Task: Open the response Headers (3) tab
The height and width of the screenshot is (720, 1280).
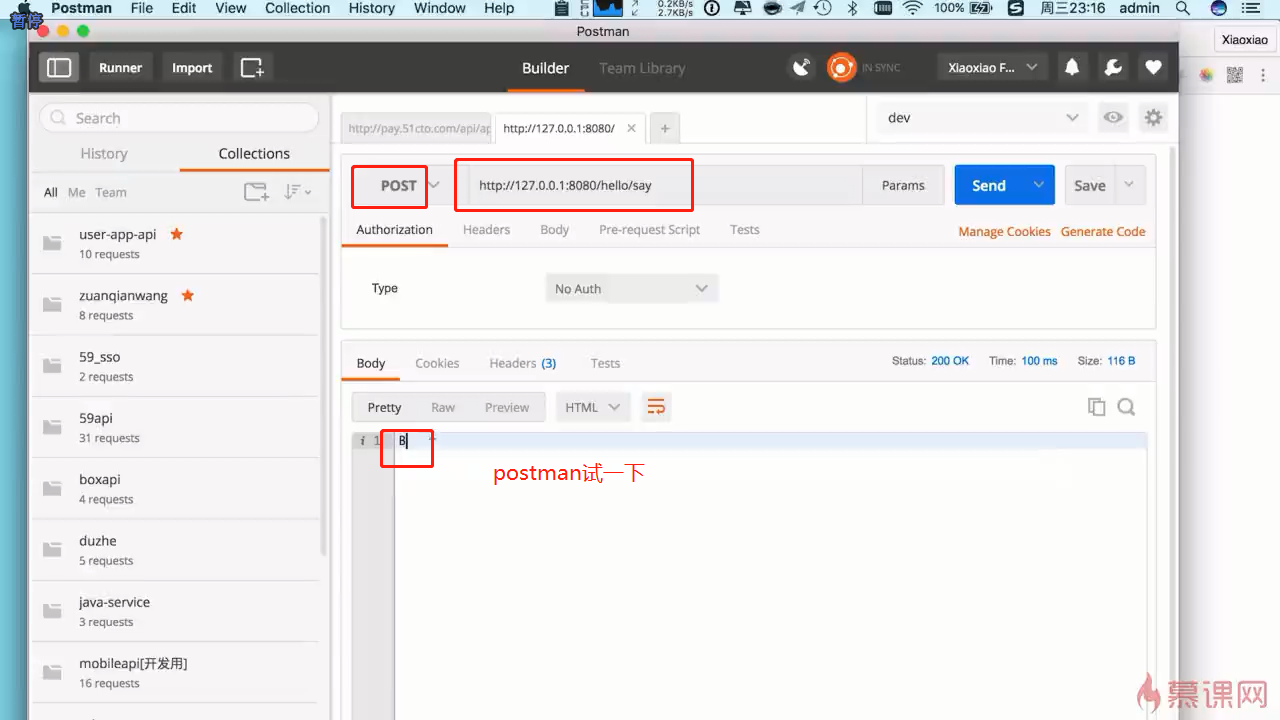Action: click(x=522, y=363)
